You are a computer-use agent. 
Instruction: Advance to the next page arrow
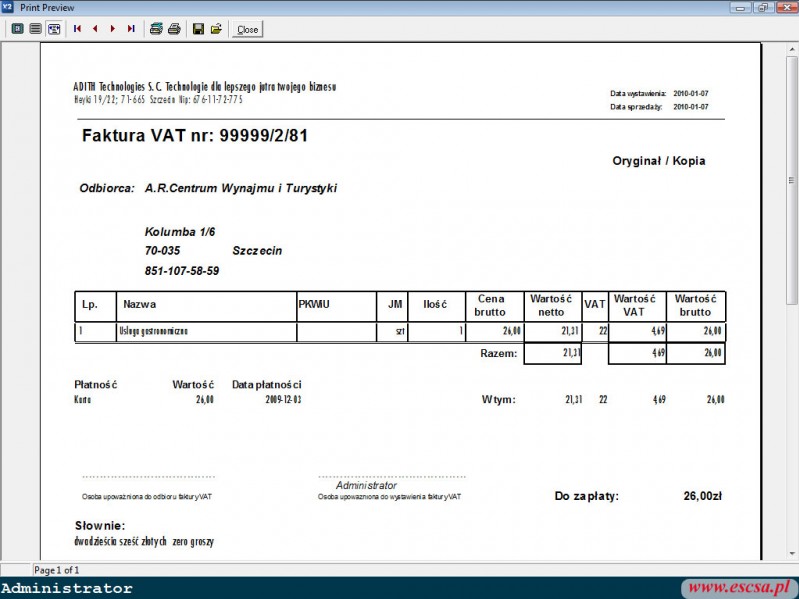click(113, 29)
